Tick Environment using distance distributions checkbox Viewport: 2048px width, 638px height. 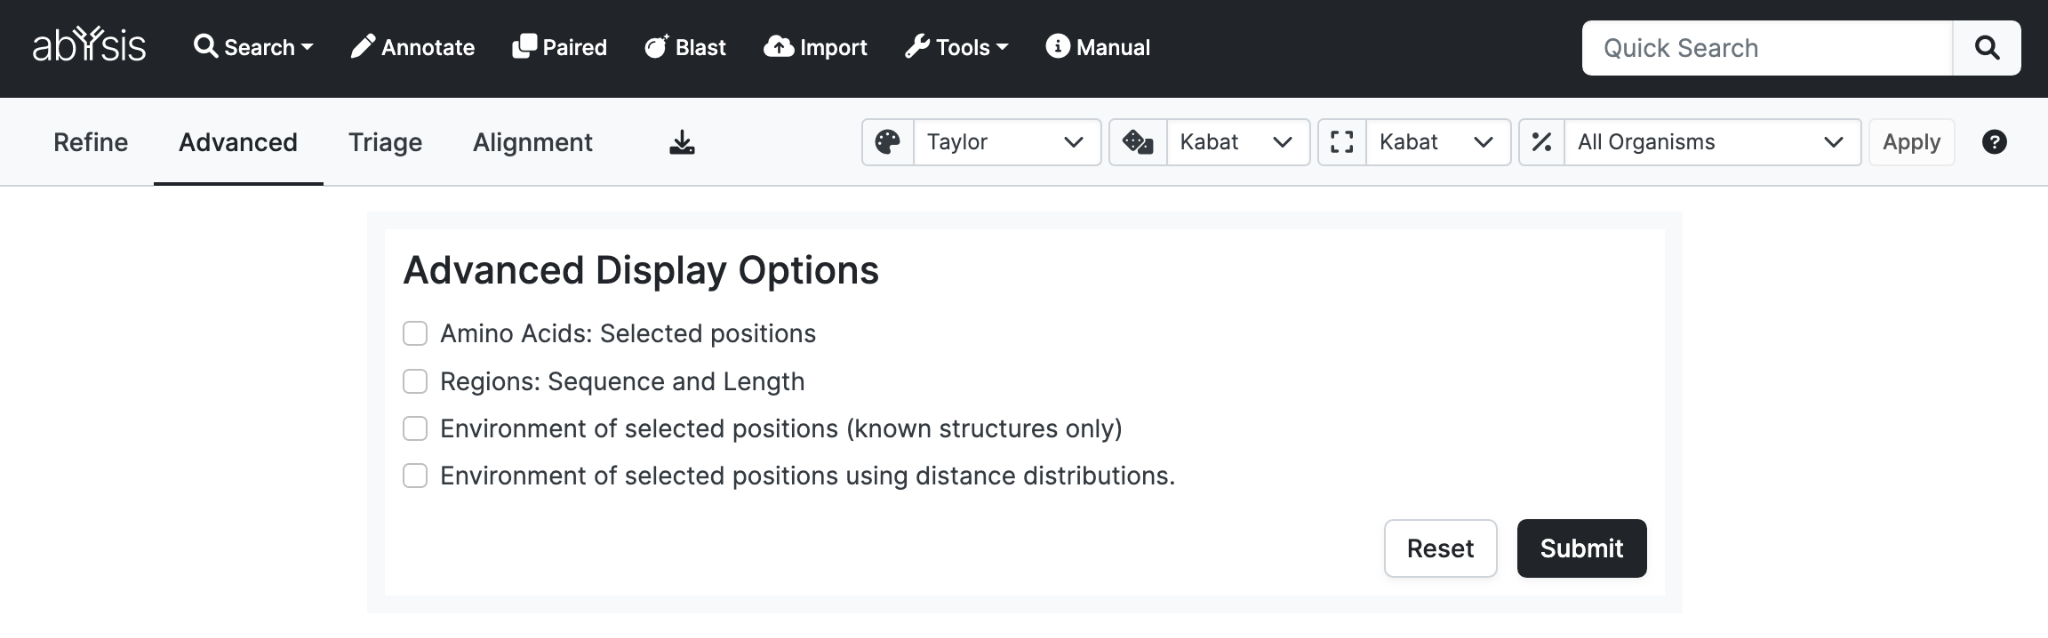point(415,475)
